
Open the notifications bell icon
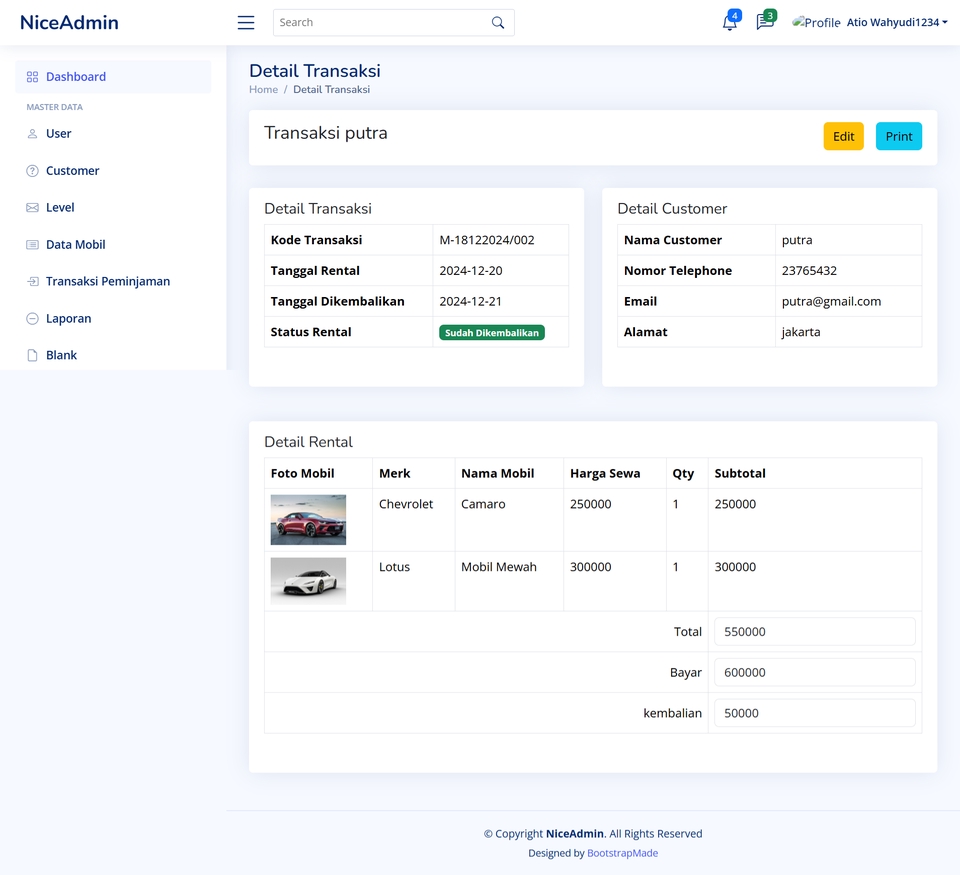pos(729,23)
